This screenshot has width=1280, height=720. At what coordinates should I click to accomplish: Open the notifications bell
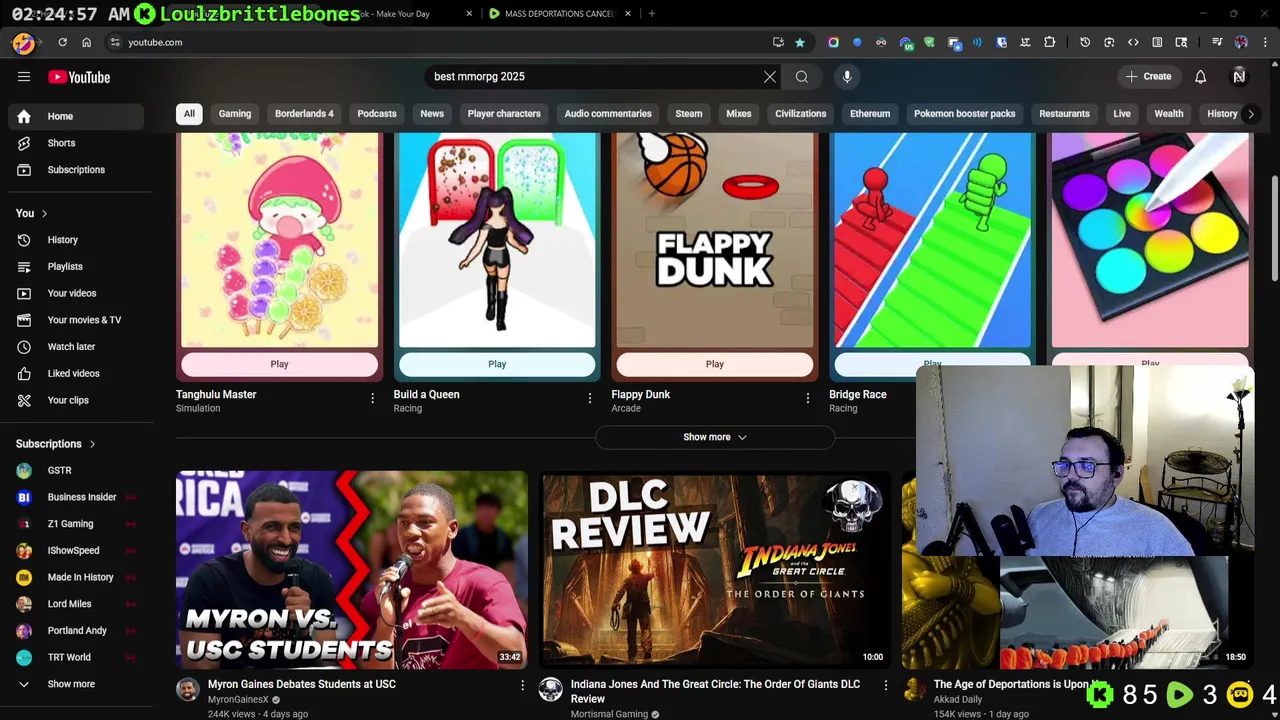(x=1200, y=77)
